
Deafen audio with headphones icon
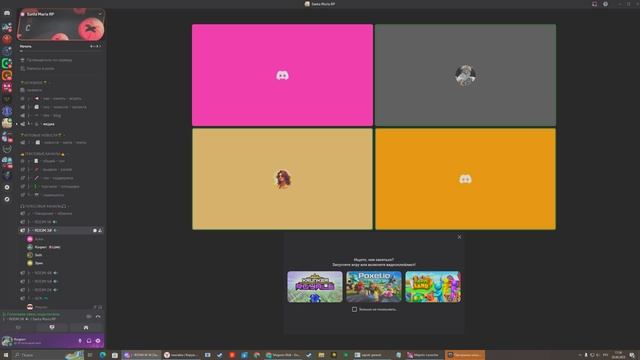(89, 341)
